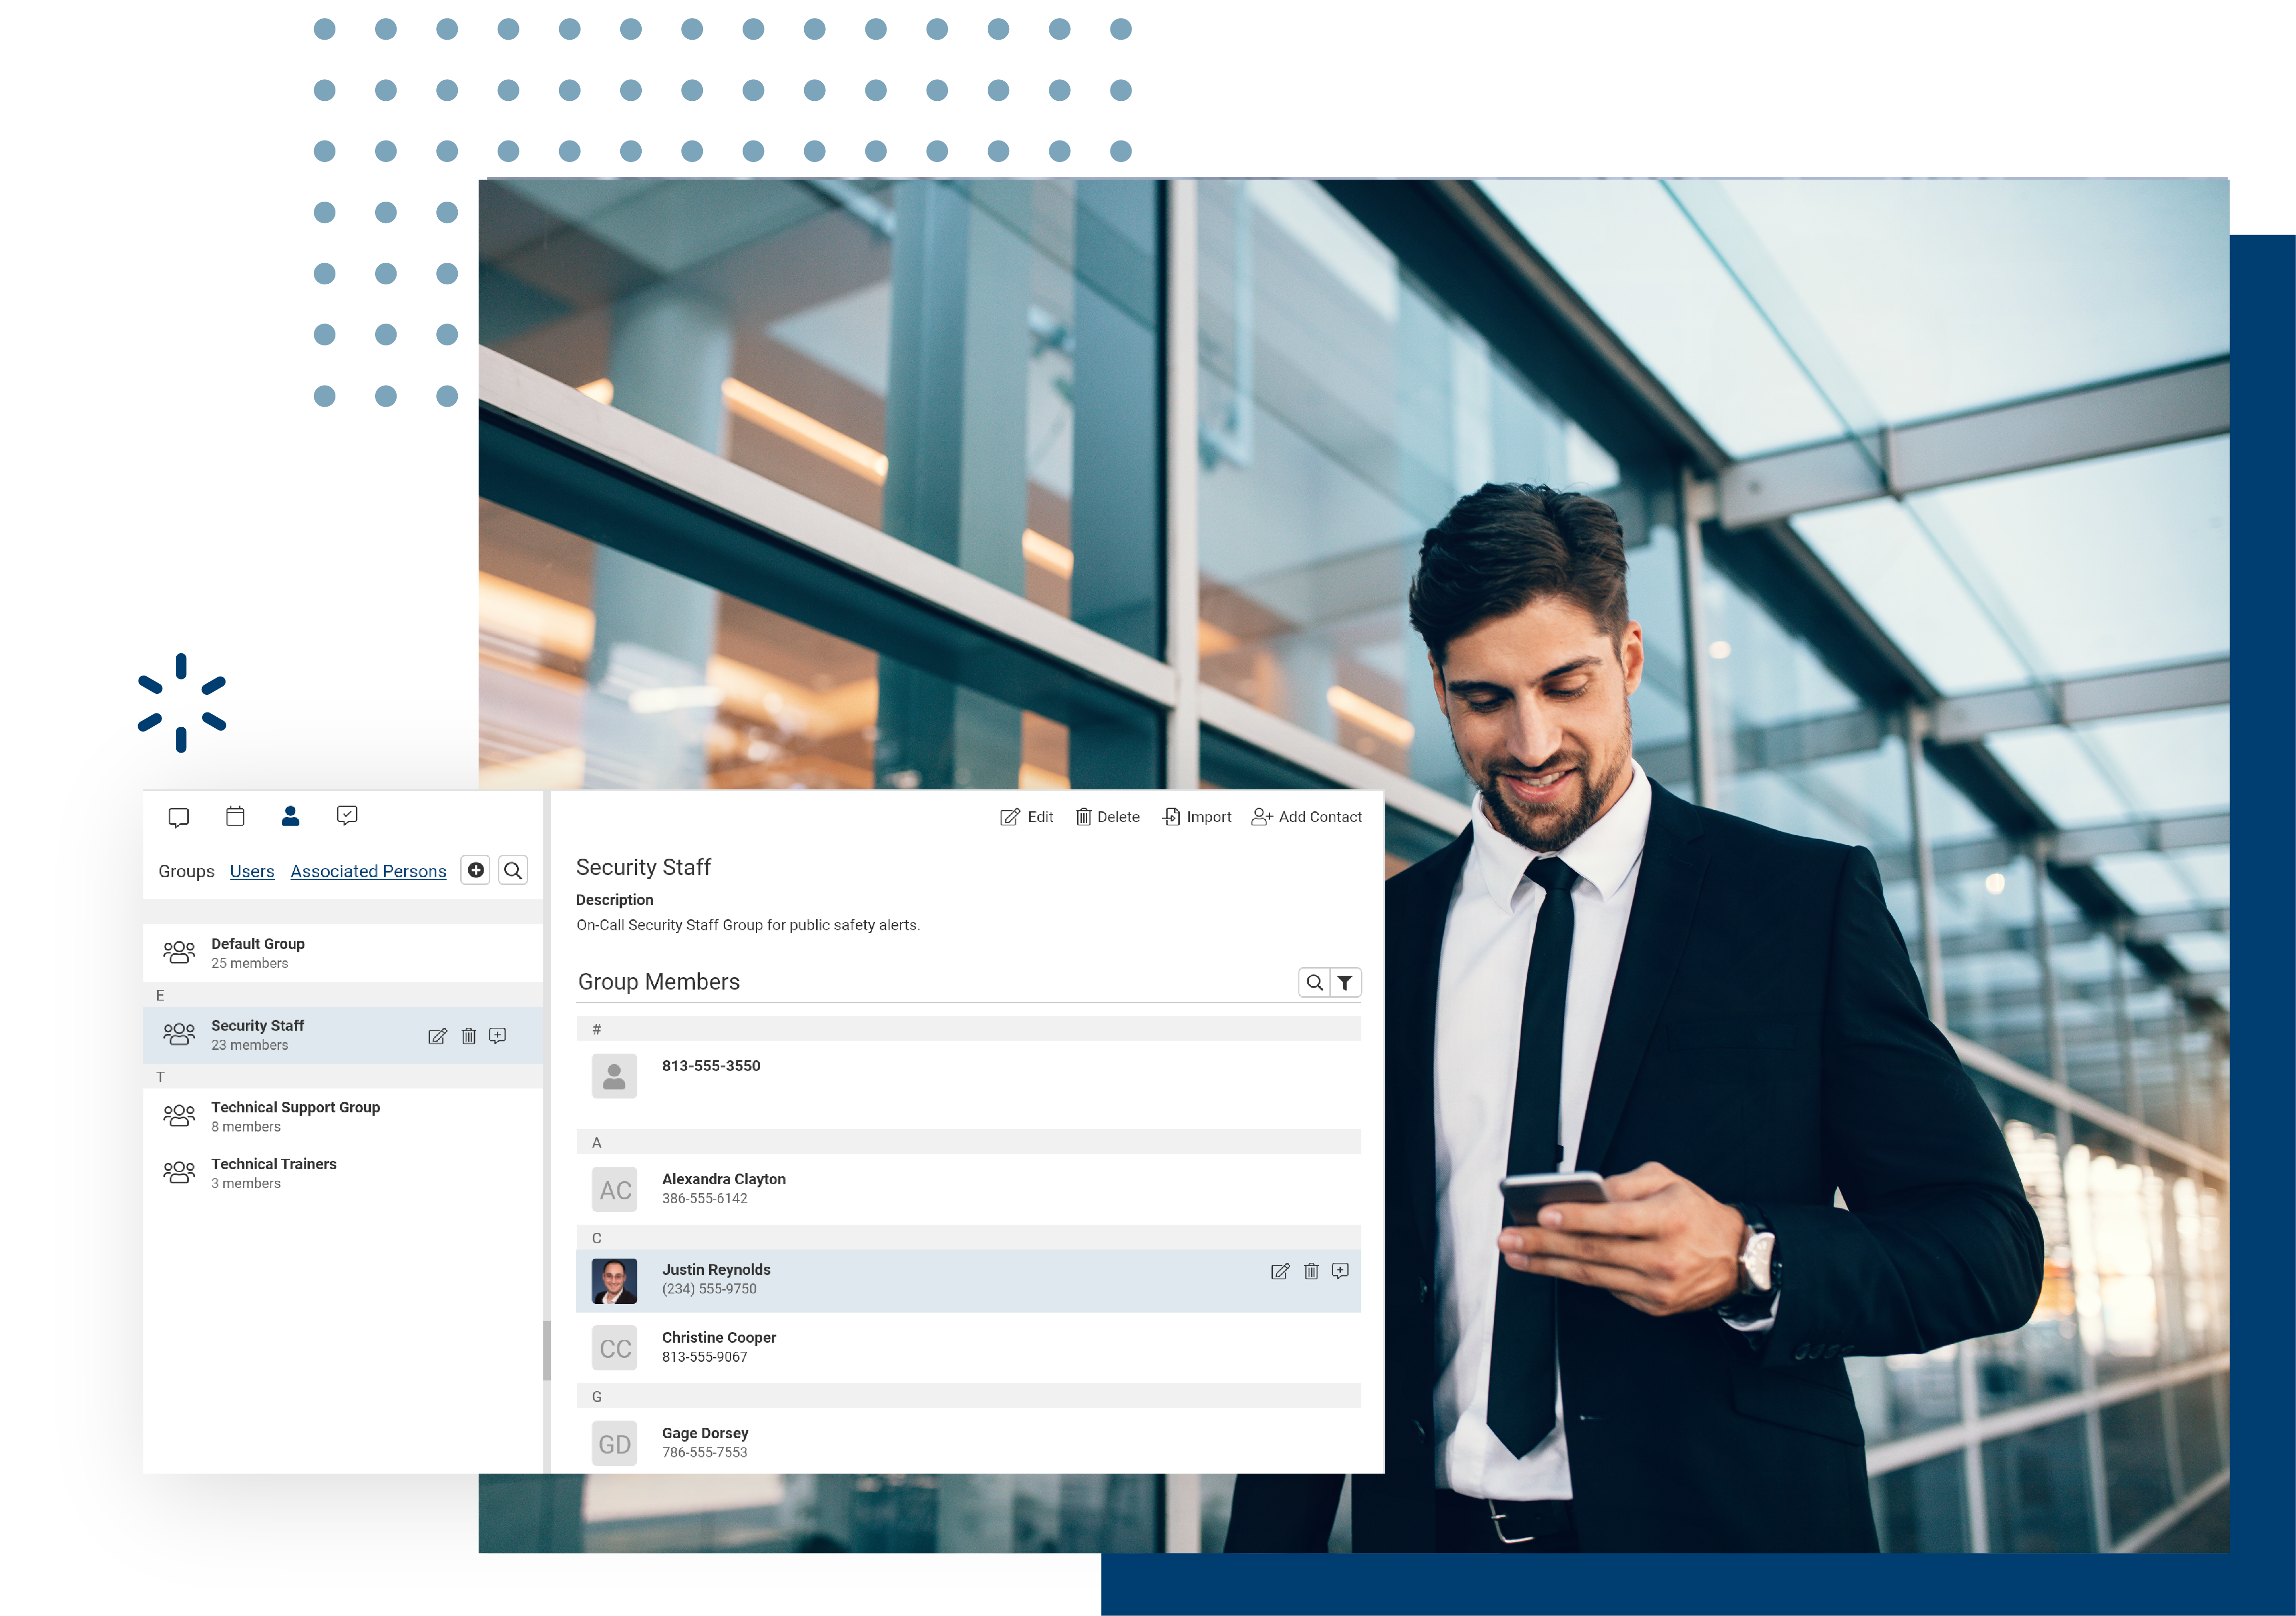This screenshot has width=2296, height=1616.
Task: Click the groups list scrollbar
Action: point(547,1350)
